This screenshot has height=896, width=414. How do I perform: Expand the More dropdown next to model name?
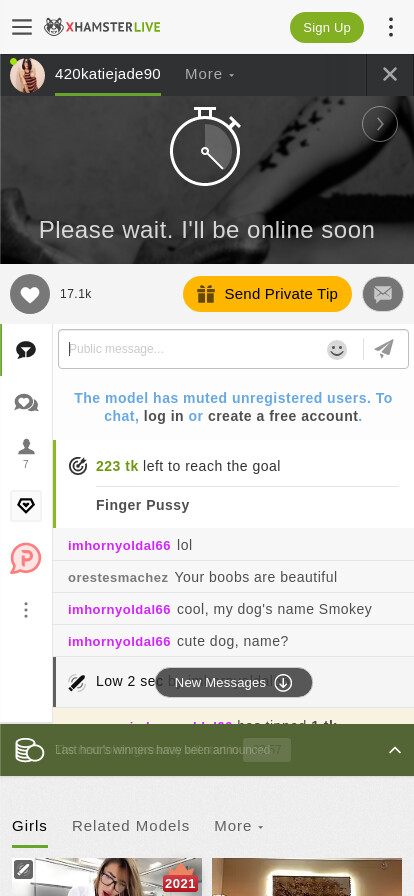(x=209, y=74)
